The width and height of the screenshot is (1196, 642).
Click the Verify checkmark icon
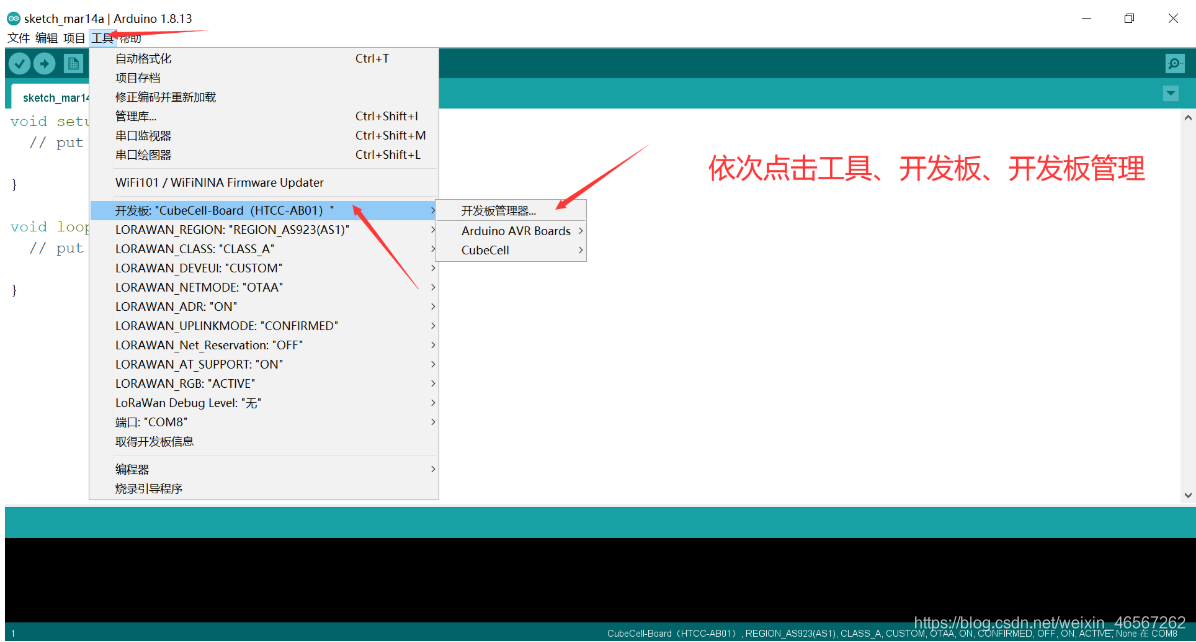tap(20, 64)
